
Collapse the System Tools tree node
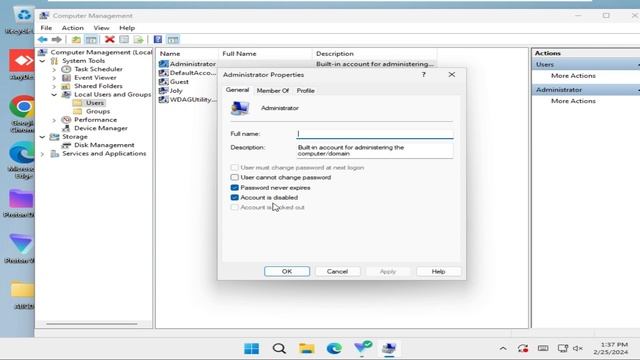click(42, 61)
